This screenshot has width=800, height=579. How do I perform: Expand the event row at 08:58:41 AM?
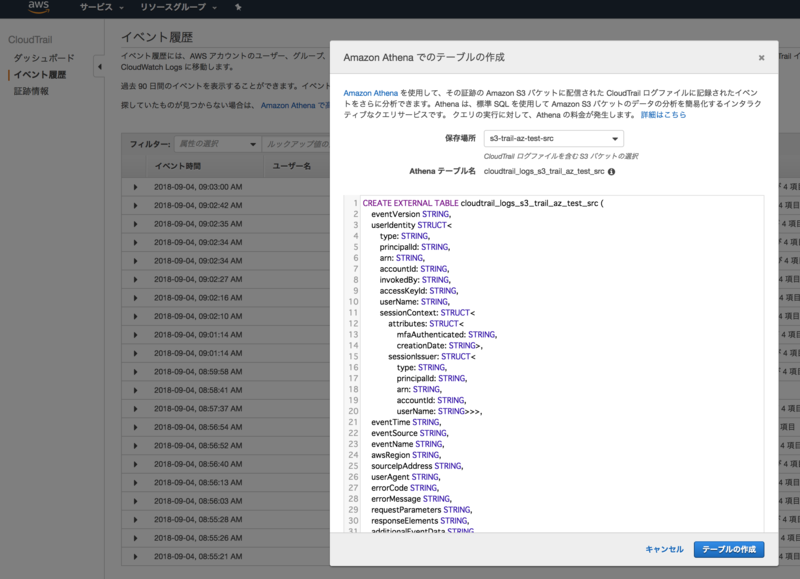tap(135, 390)
